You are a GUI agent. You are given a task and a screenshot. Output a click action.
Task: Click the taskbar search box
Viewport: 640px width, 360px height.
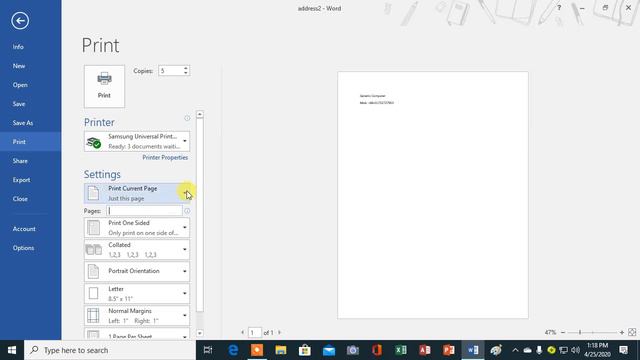pos(110,350)
